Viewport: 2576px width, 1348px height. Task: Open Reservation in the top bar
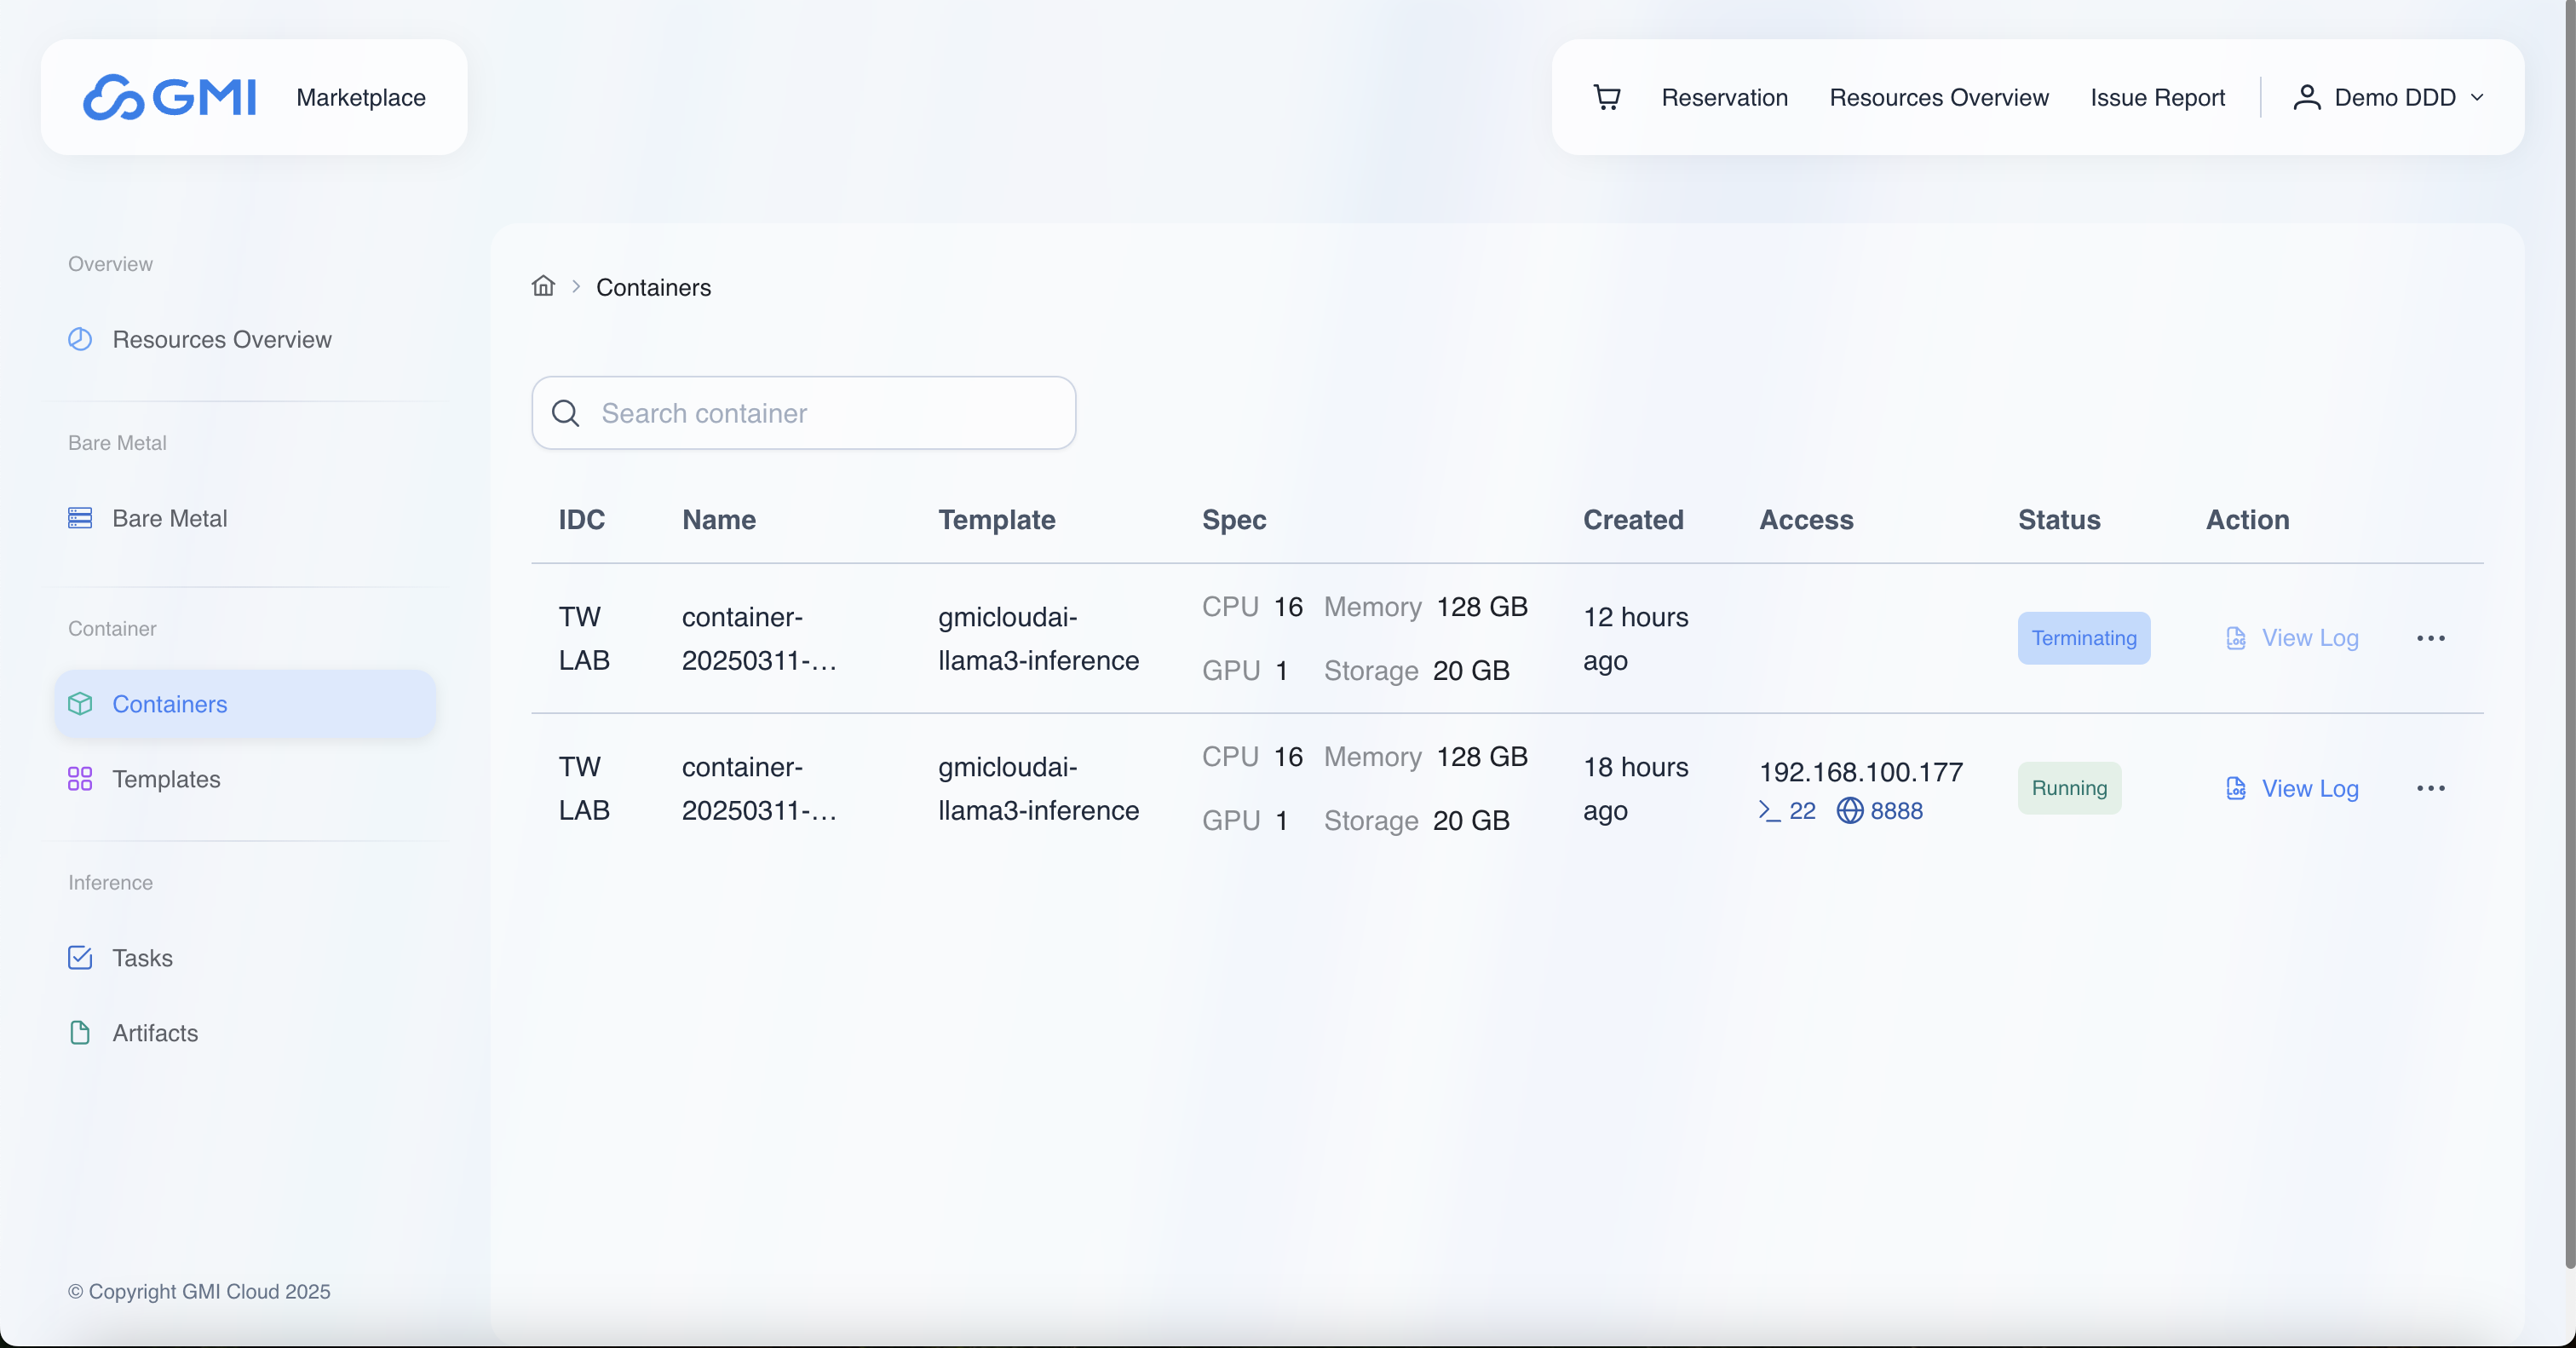(x=1724, y=97)
